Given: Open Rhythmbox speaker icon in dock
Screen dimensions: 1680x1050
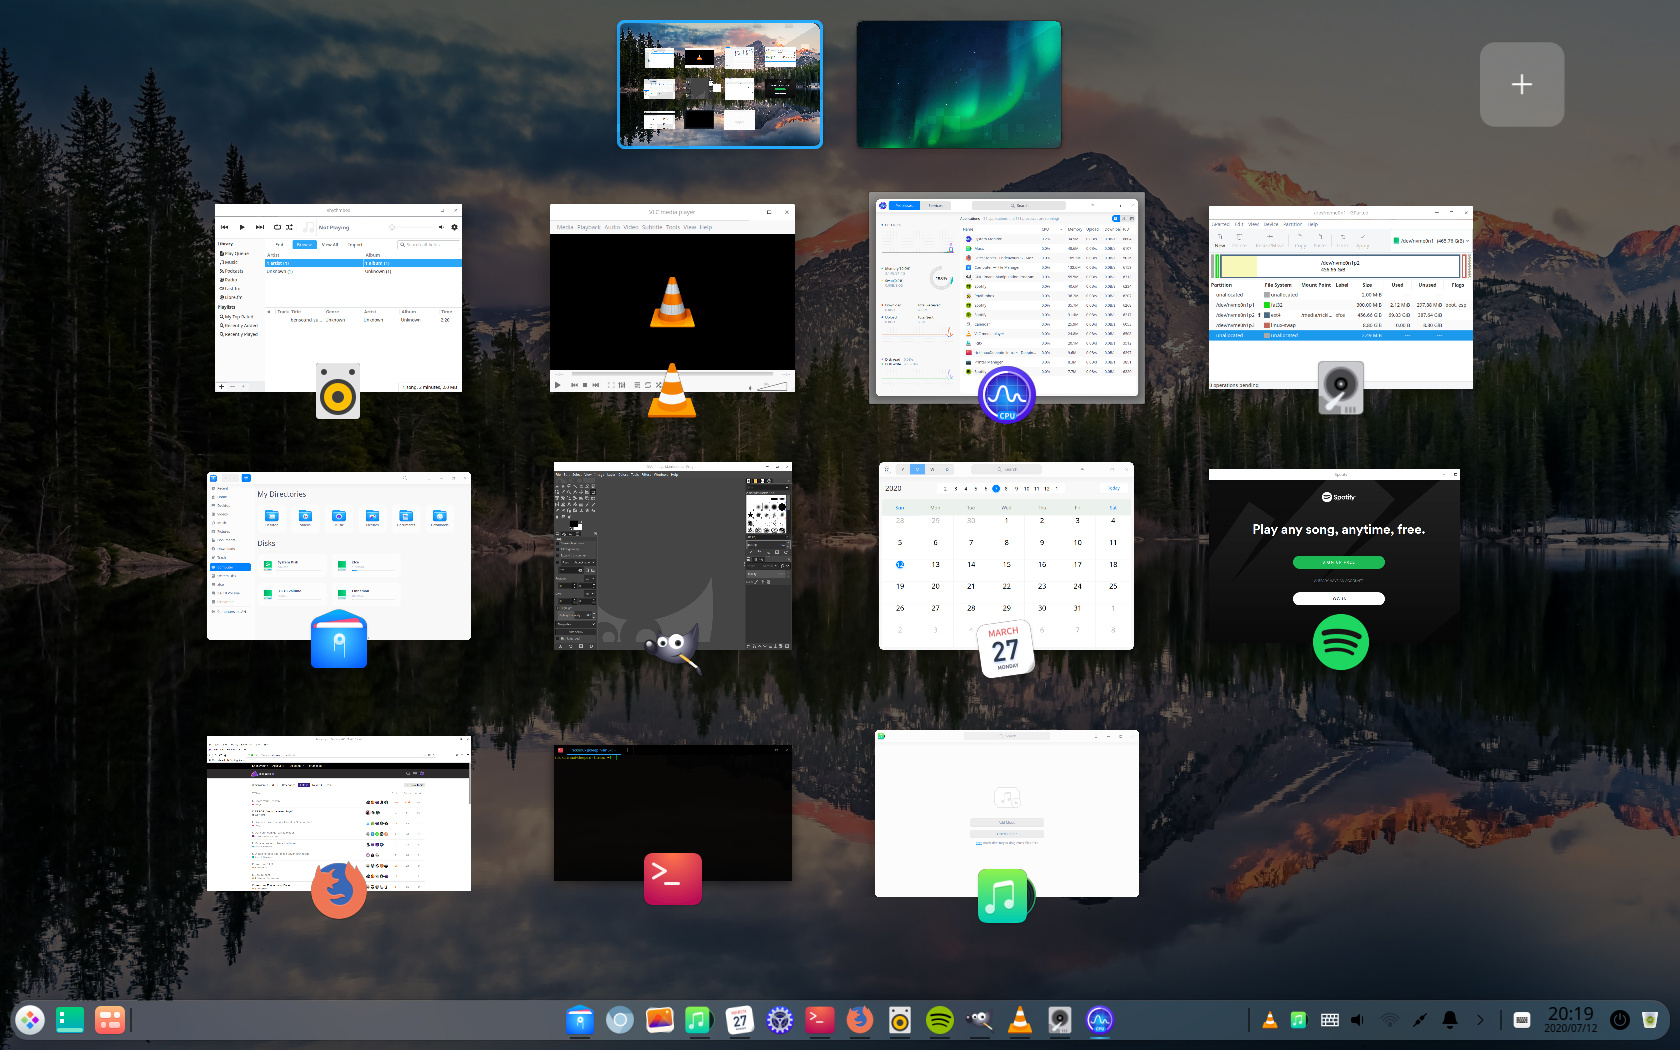Looking at the screenshot, I should (x=900, y=1020).
